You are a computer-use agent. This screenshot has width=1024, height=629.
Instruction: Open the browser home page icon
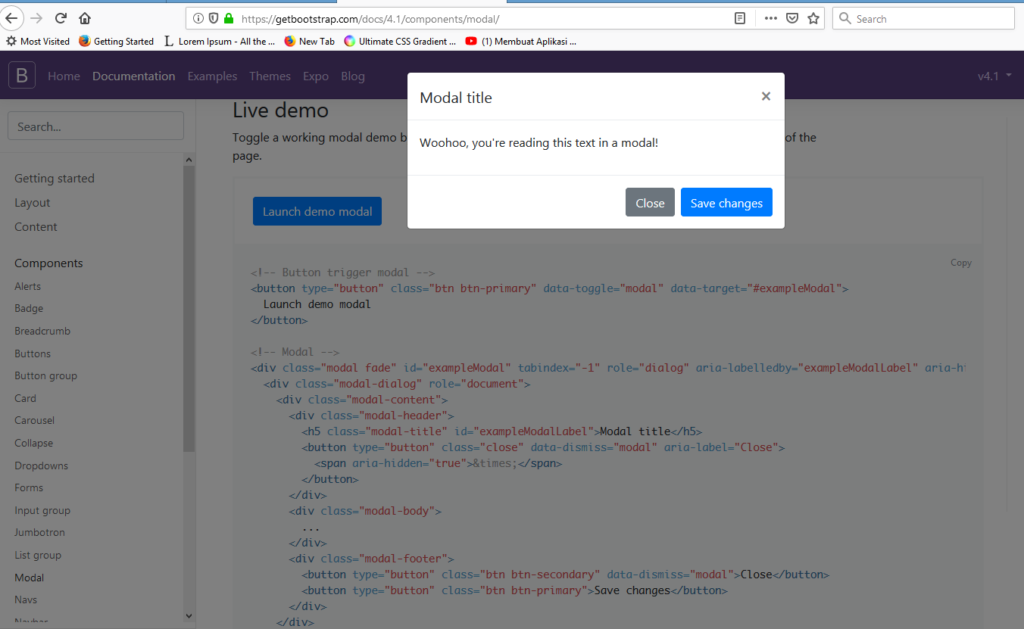point(85,18)
